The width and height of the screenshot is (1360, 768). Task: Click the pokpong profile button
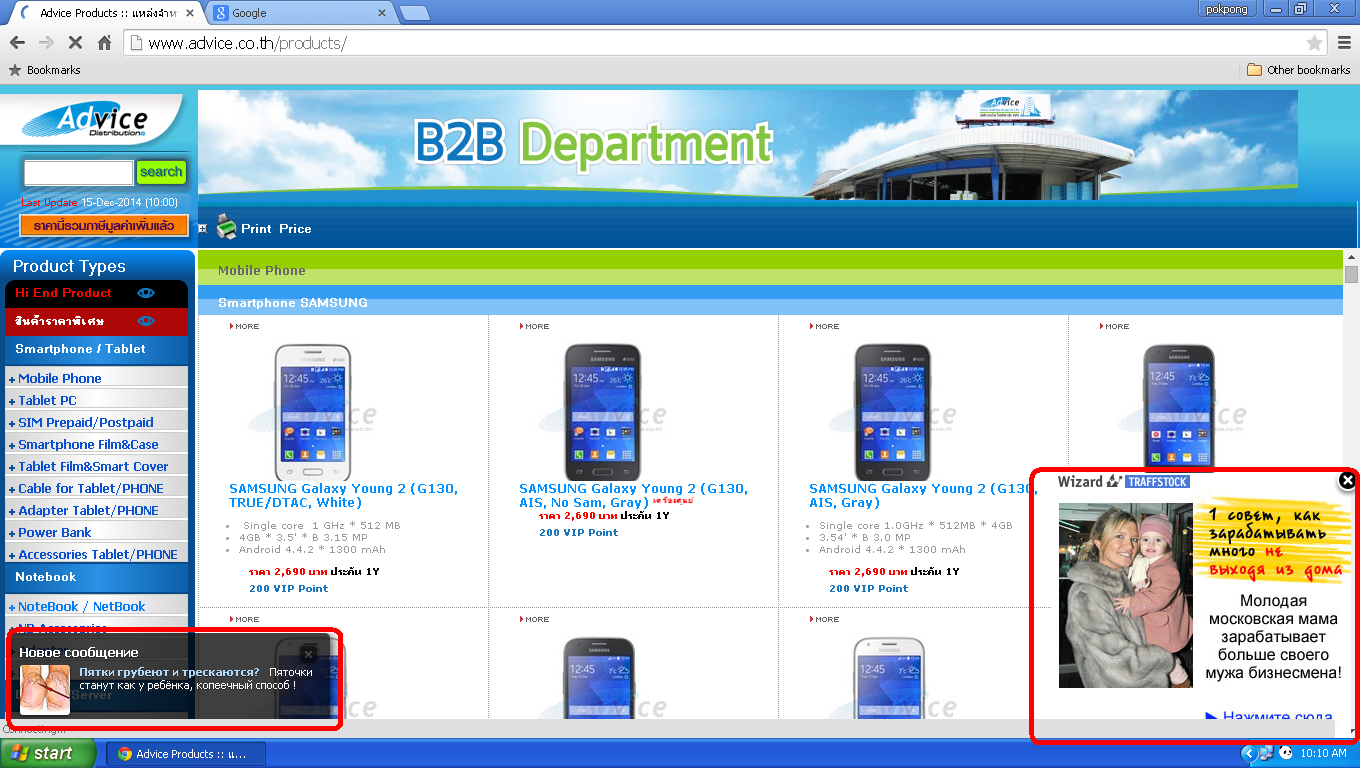pos(1228,8)
